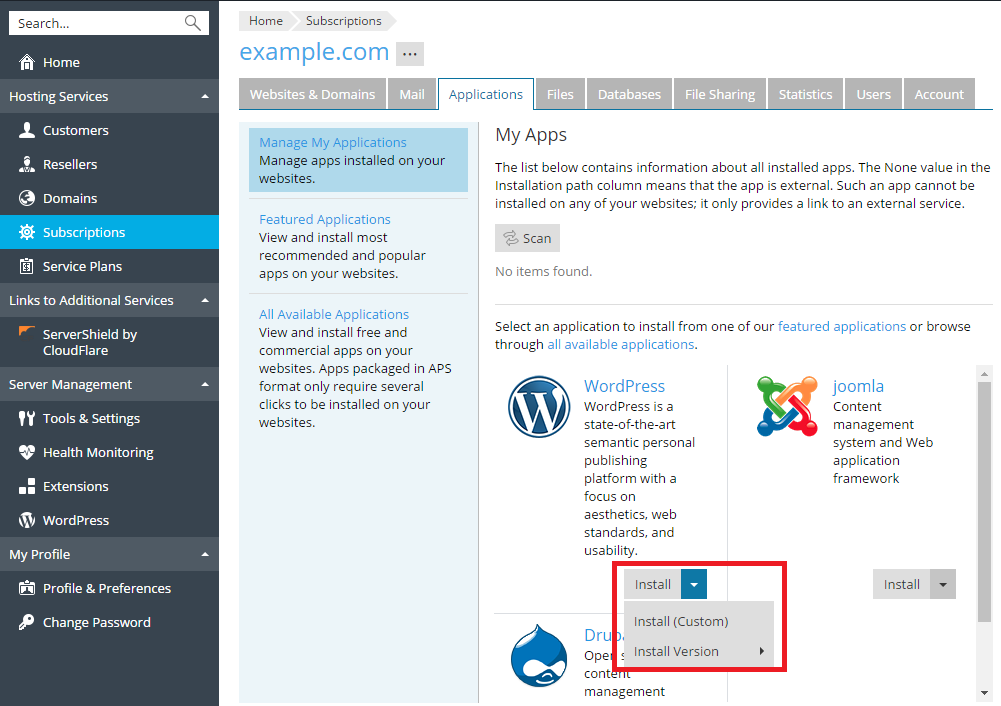This screenshot has height=706, width=1001.
Task: Click the WordPress logo in app list
Action: point(539,407)
